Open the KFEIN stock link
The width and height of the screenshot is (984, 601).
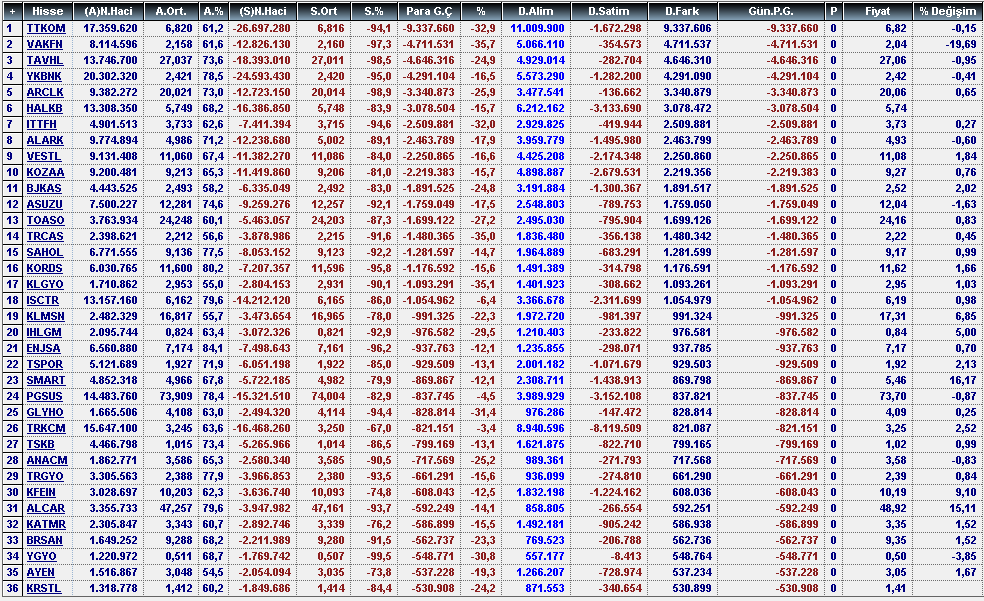point(41,492)
